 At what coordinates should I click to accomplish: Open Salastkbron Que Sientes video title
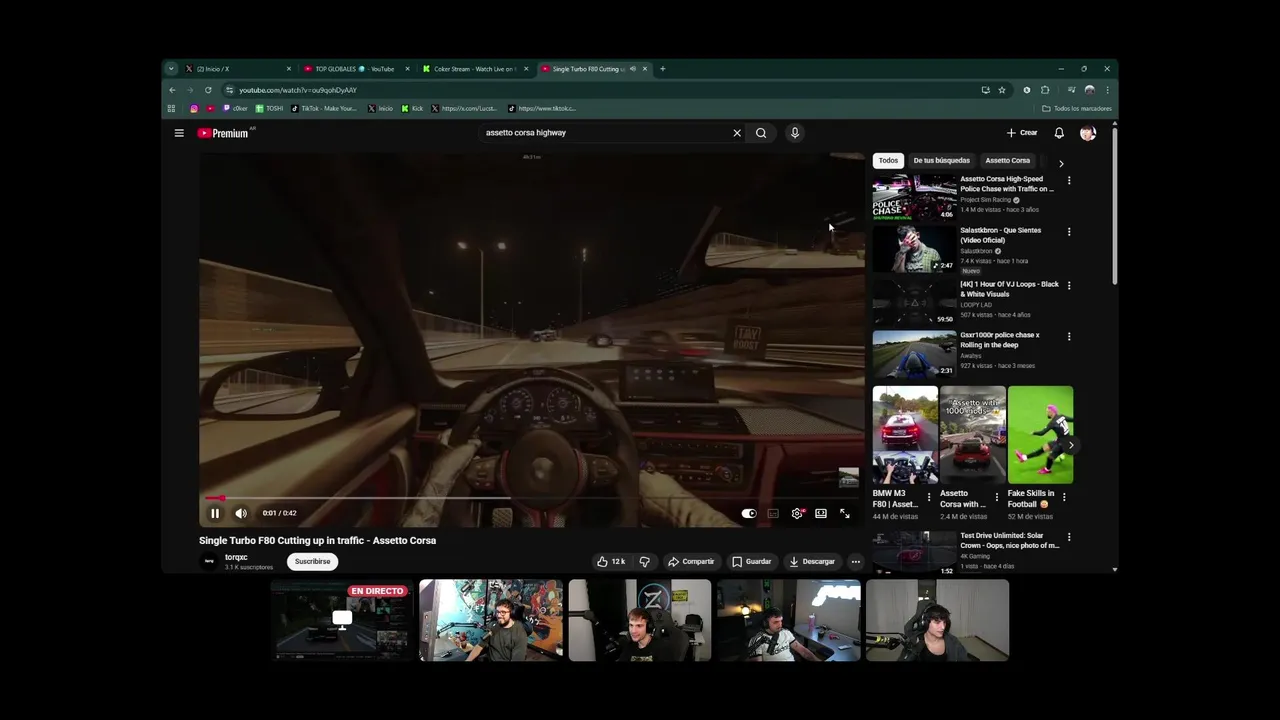pos(1000,235)
